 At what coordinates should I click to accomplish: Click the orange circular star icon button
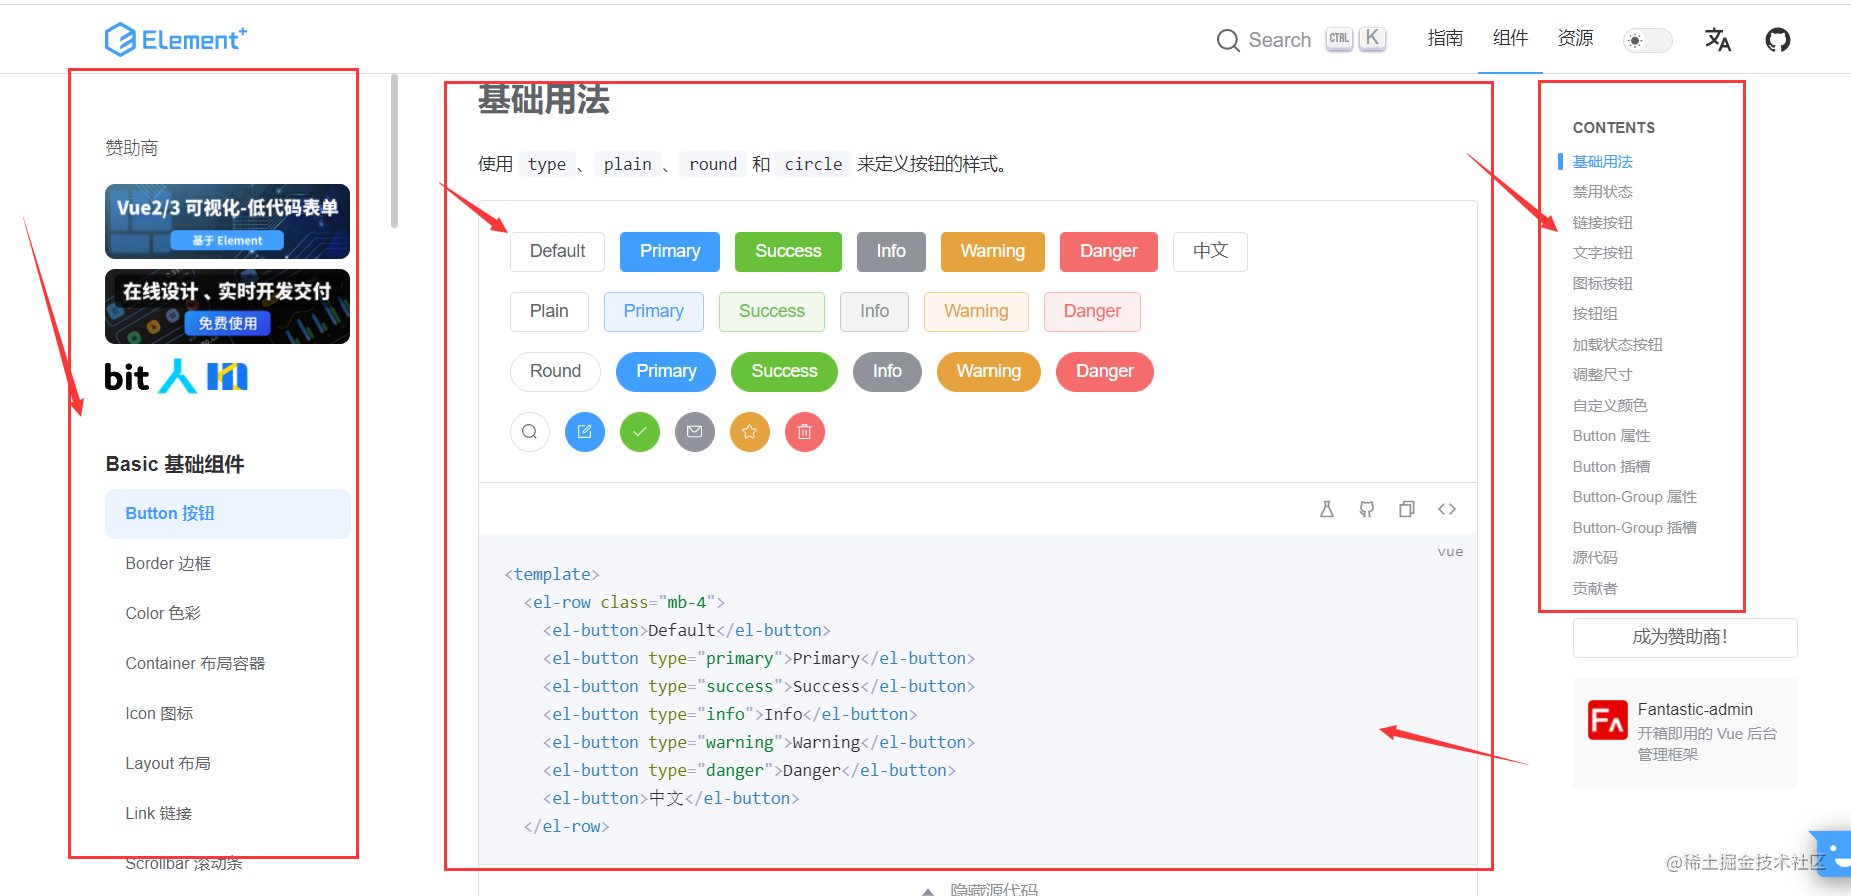coord(750,432)
